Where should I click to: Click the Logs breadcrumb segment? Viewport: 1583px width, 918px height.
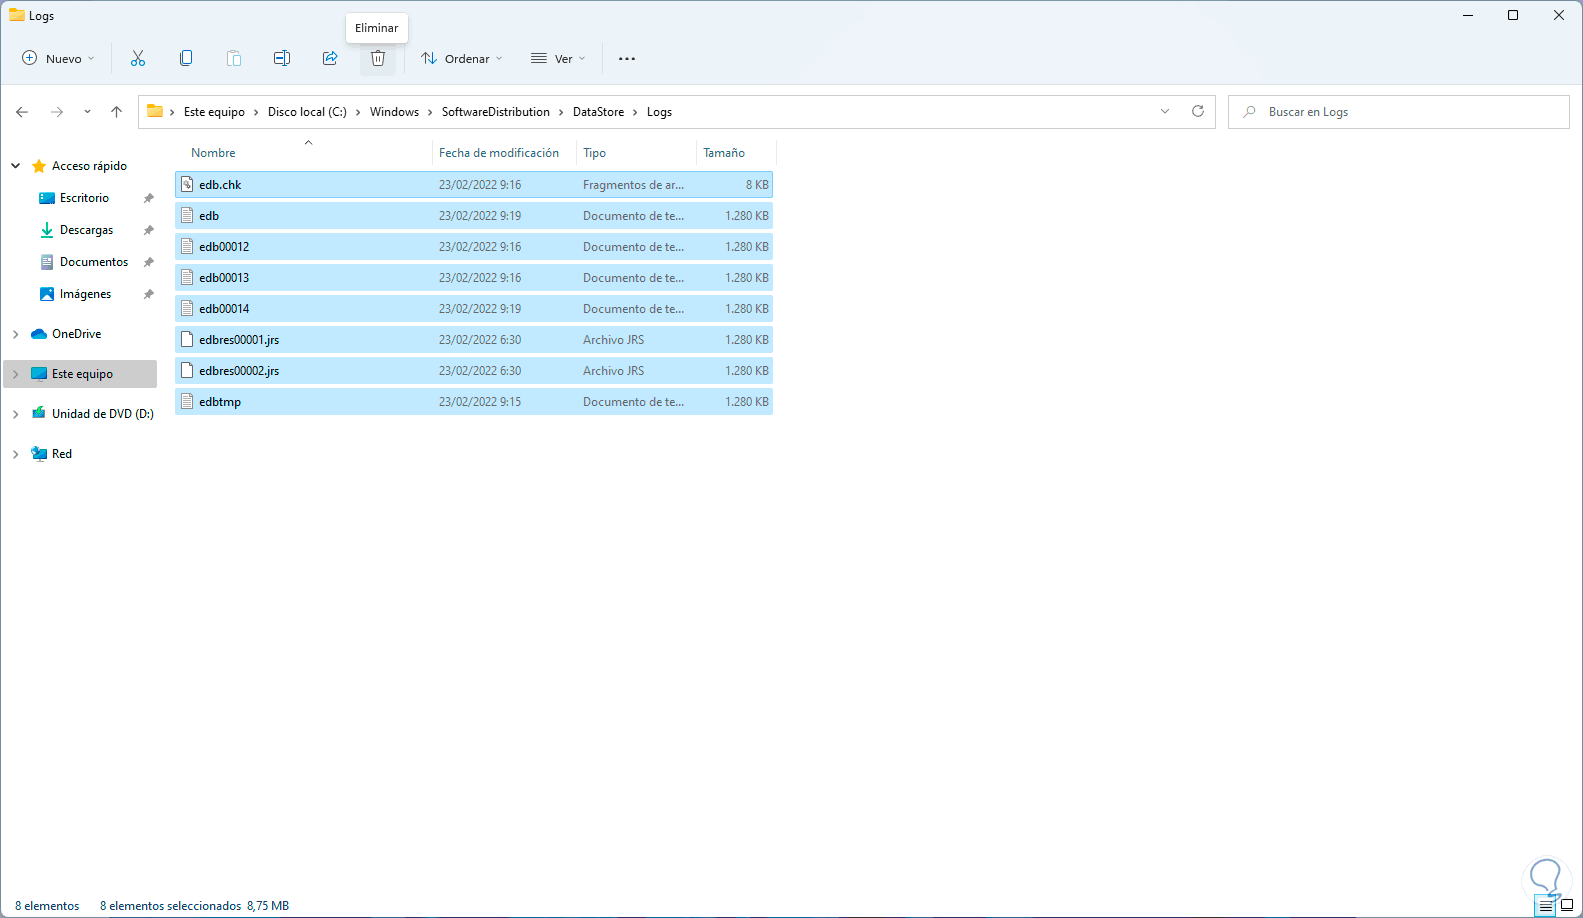[659, 112]
